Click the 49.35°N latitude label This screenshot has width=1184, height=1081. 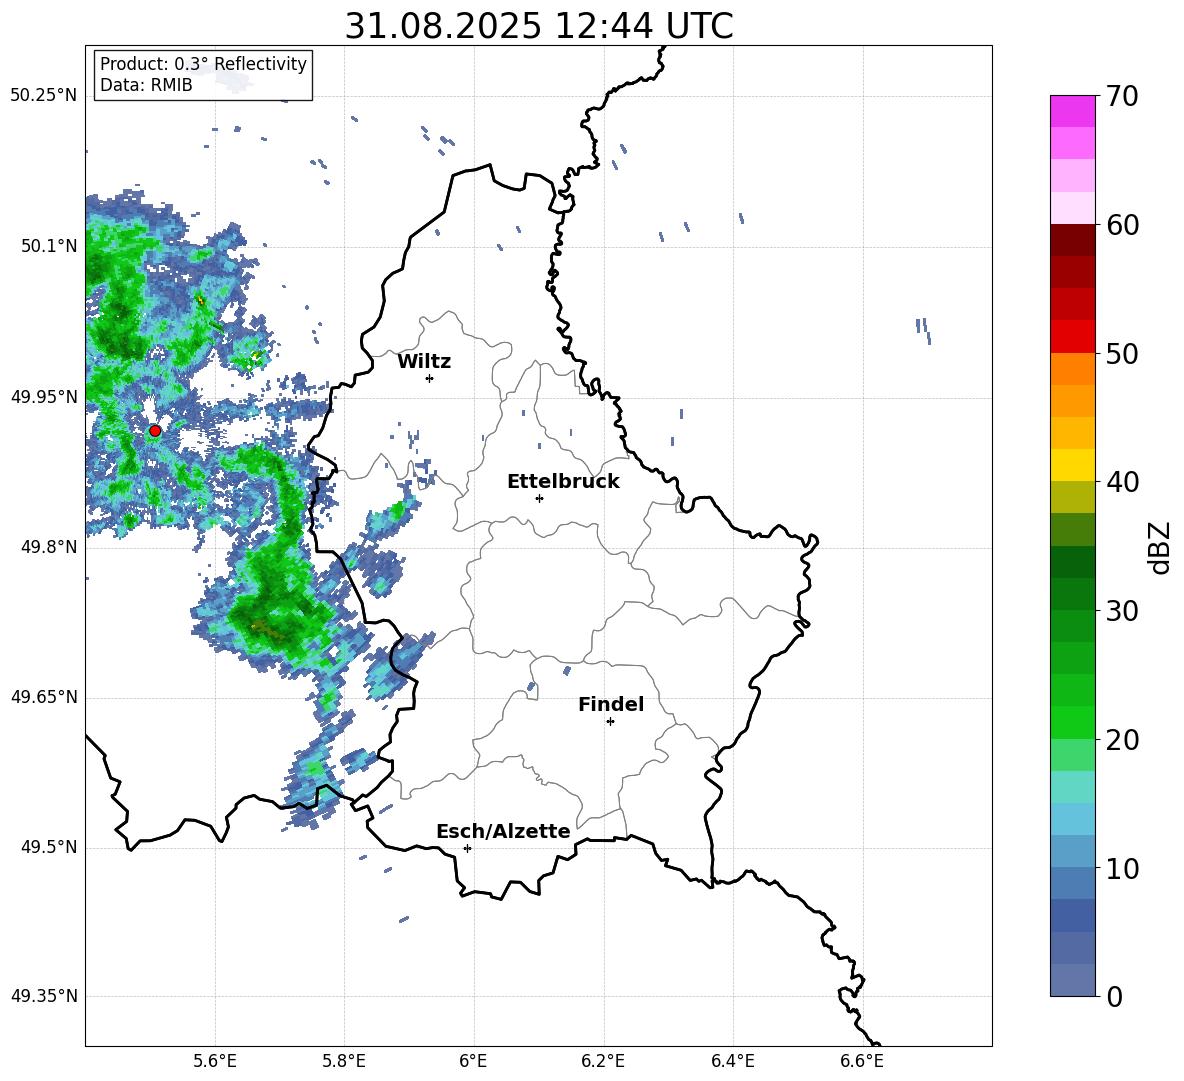(44, 996)
